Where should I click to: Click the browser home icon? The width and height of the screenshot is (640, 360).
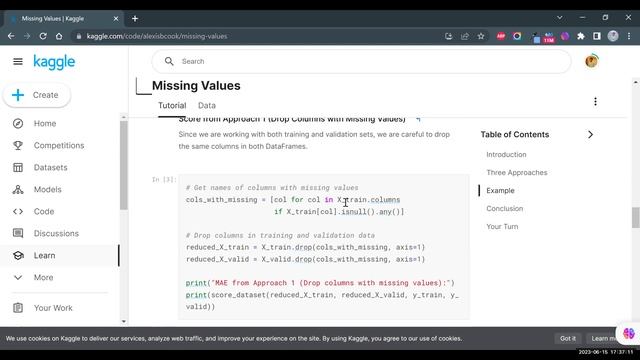click(x=59, y=36)
